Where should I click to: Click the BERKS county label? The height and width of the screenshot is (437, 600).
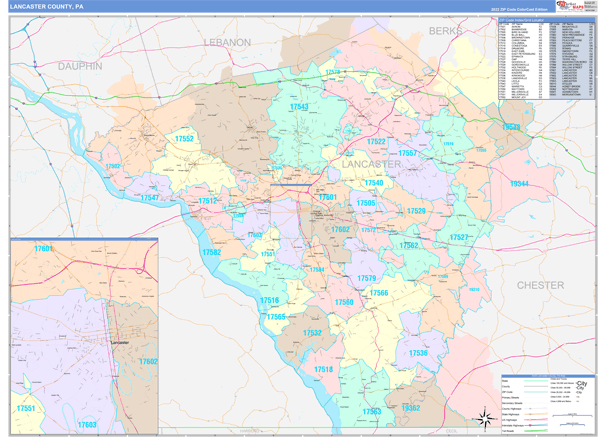[446, 32]
